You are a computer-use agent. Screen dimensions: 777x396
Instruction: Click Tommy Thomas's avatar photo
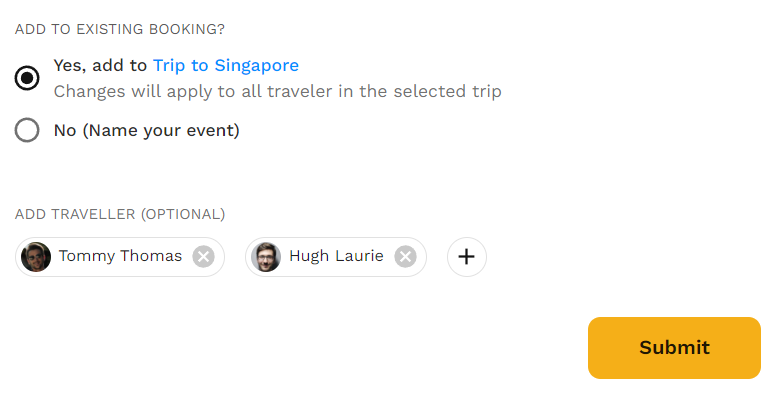(x=36, y=257)
